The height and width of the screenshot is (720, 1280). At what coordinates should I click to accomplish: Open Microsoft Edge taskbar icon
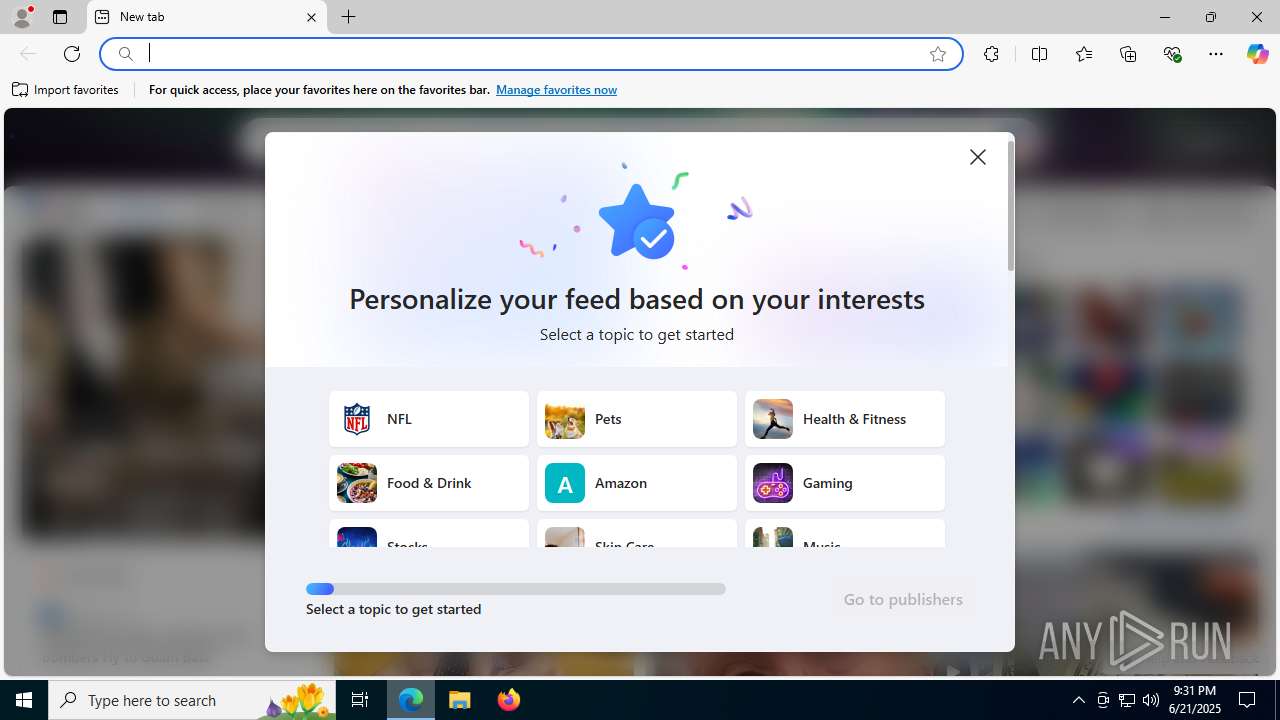(x=411, y=700)
